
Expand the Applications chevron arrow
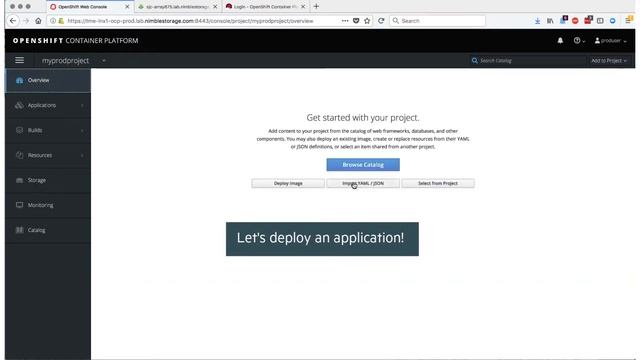point(82,105)
